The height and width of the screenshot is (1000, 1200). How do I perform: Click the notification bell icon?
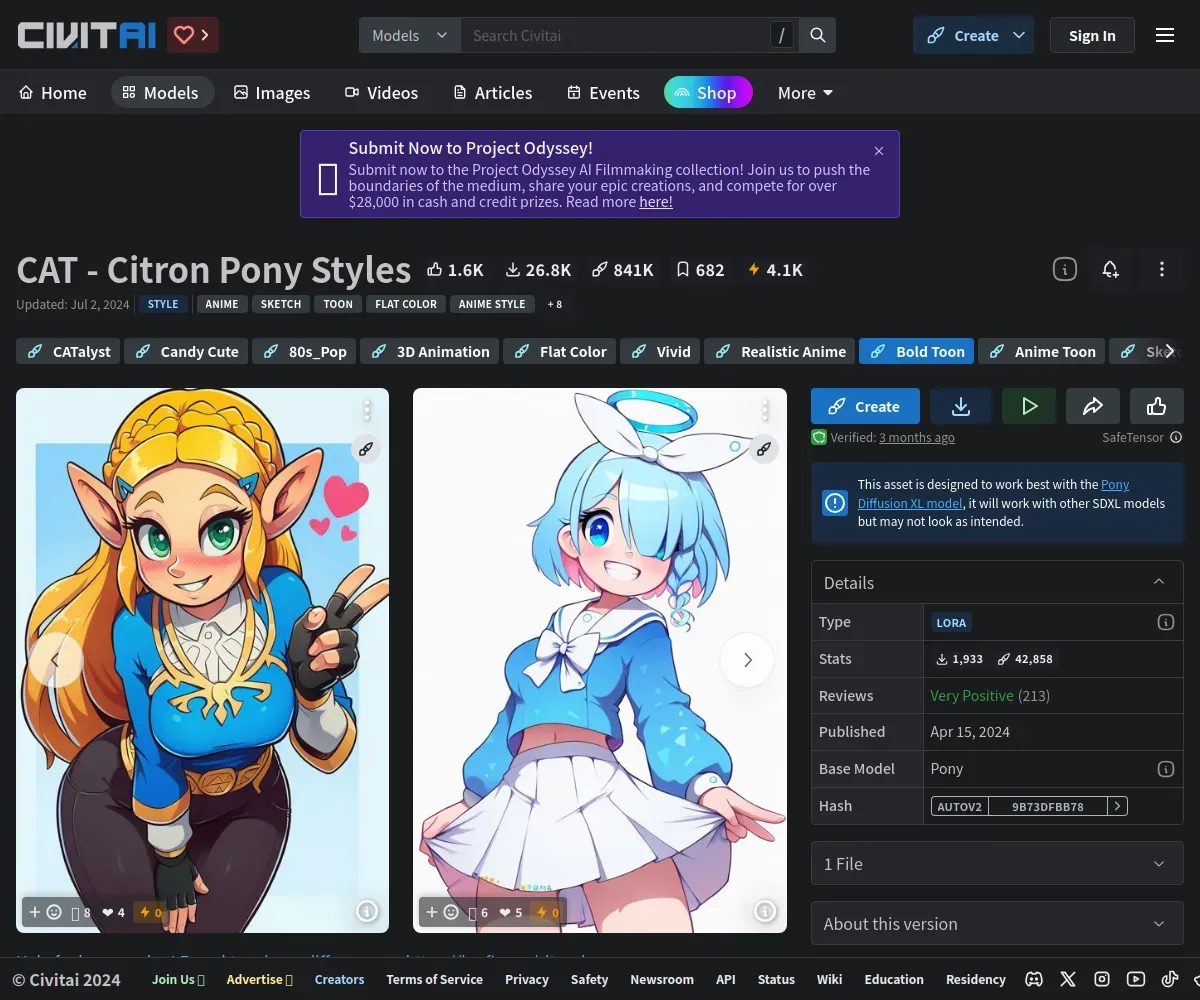[1110, 269]
